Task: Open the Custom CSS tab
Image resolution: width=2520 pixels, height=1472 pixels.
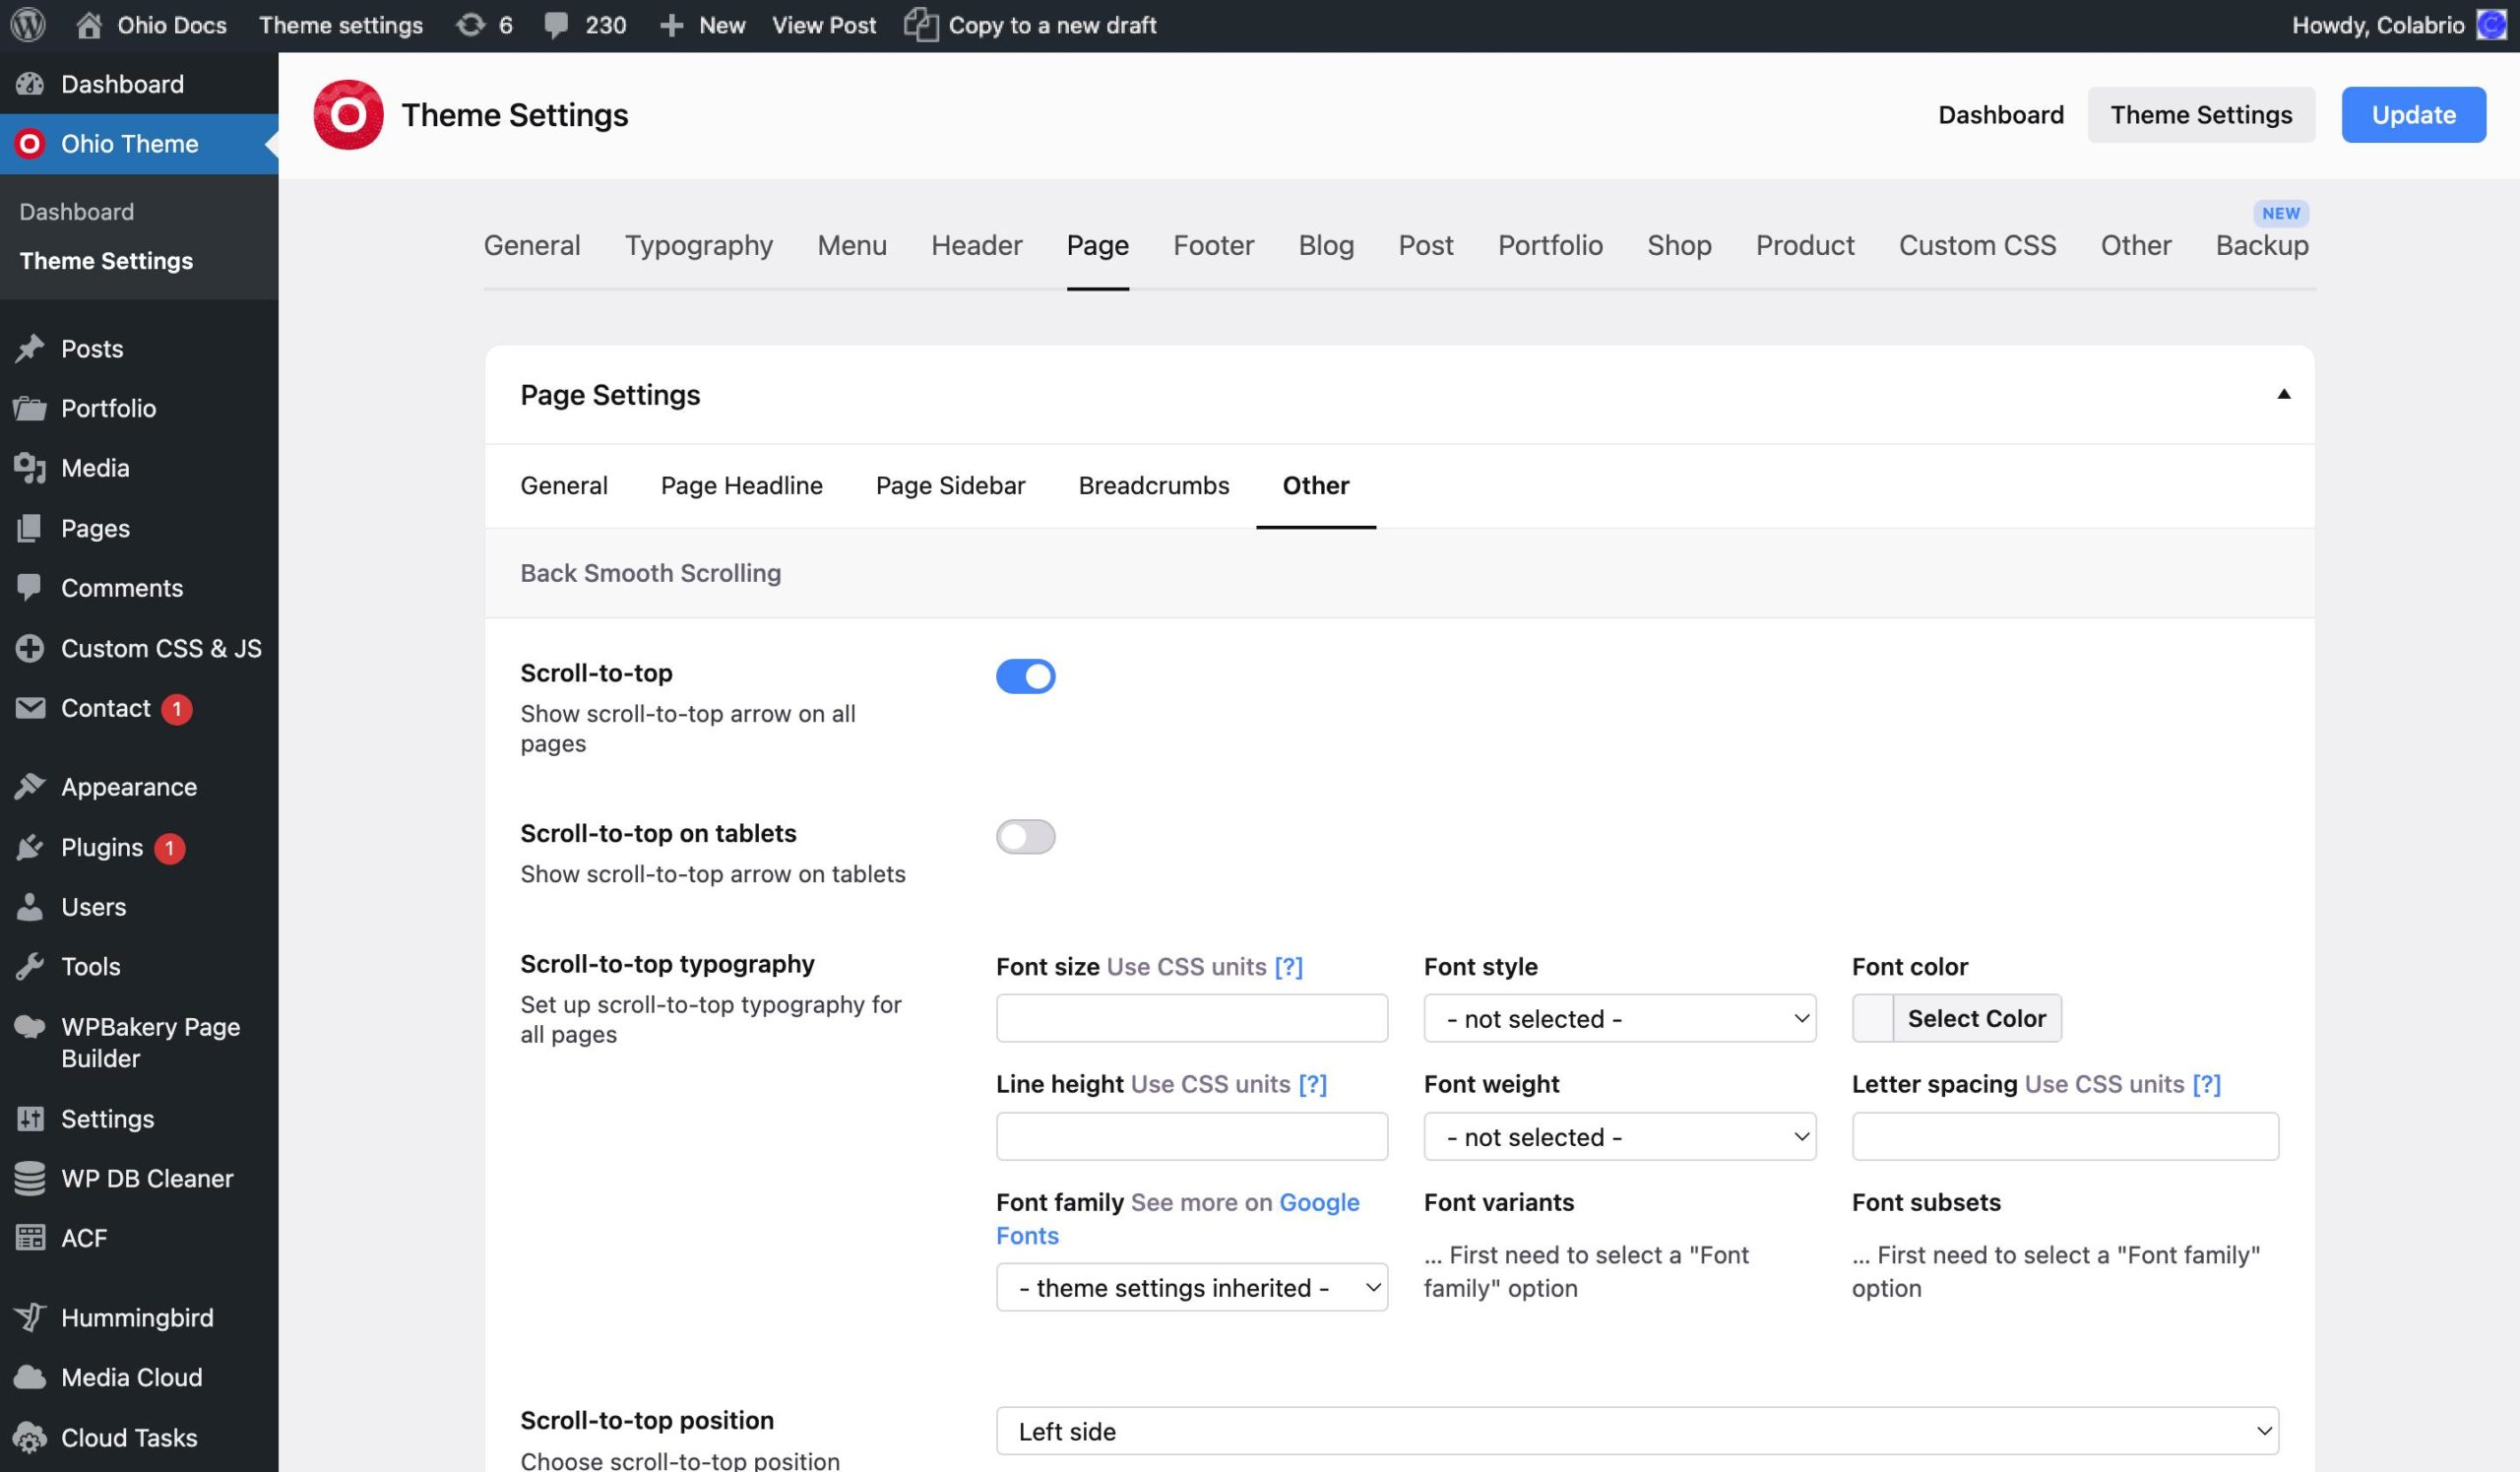Action: [1976, 245]
